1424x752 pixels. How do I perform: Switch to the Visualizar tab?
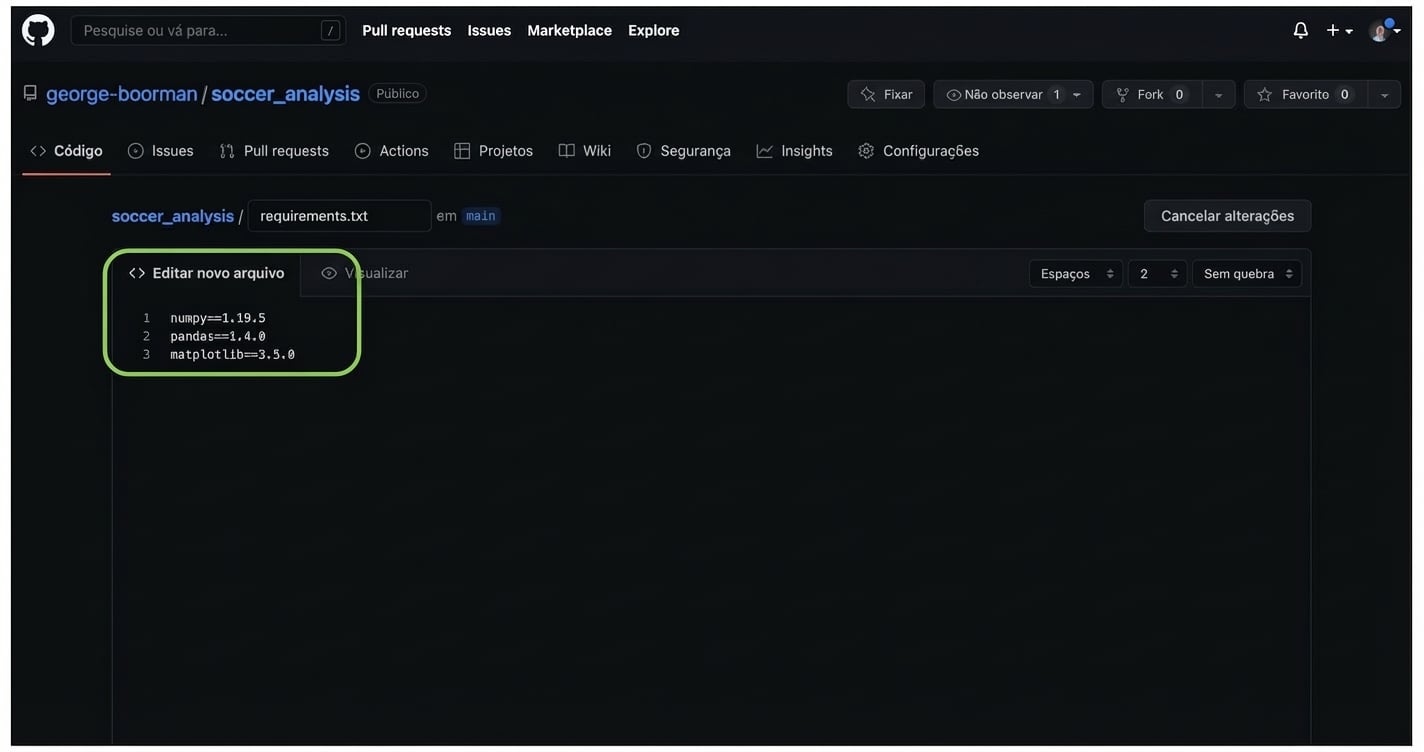click(x=363, y=271)
